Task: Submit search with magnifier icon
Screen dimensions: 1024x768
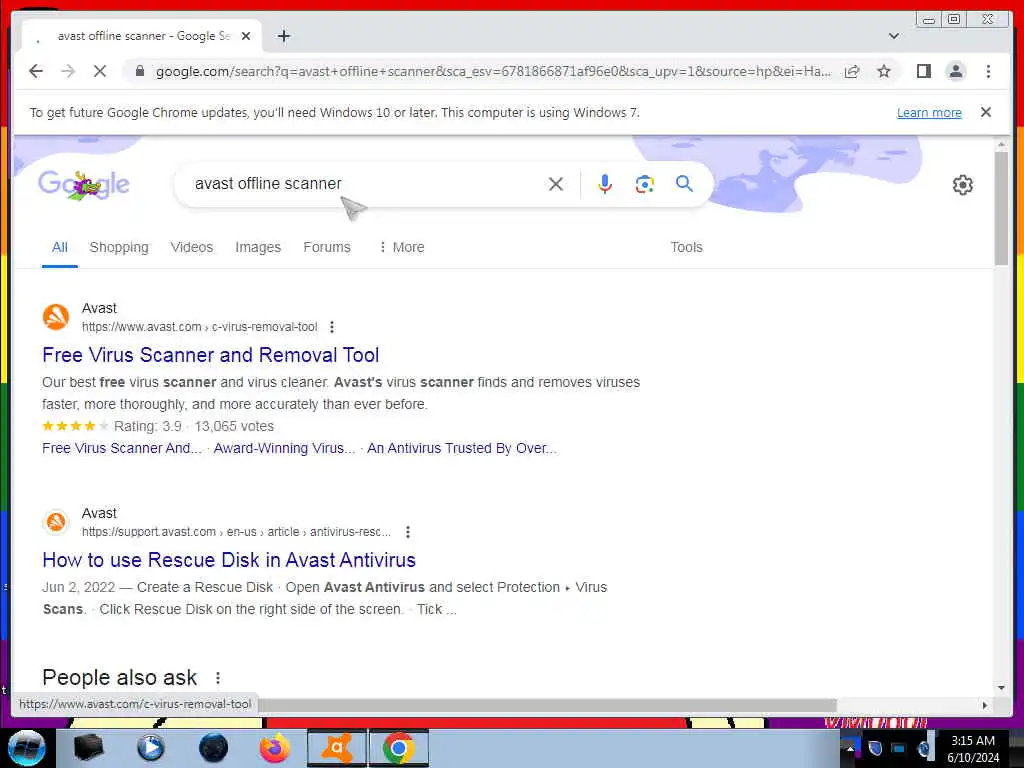Action: click(684, 184)
